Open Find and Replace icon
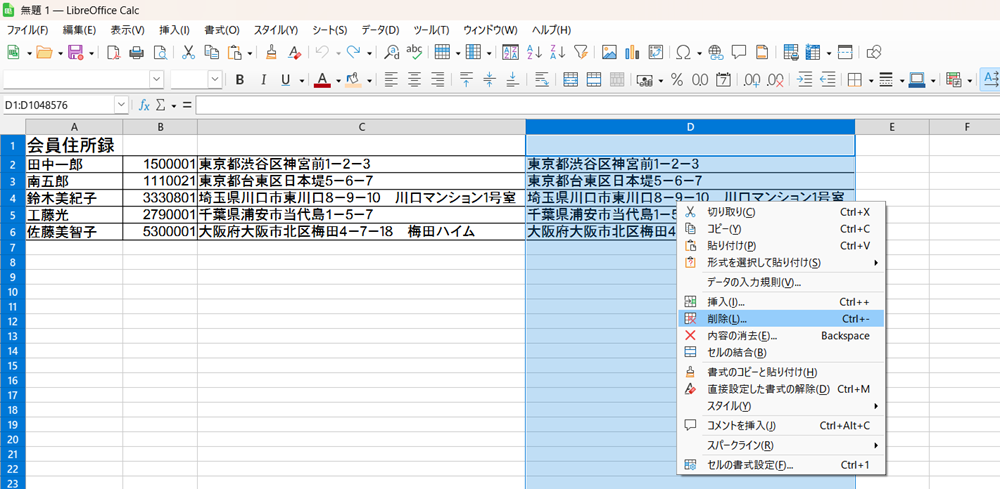 (391, 52)
